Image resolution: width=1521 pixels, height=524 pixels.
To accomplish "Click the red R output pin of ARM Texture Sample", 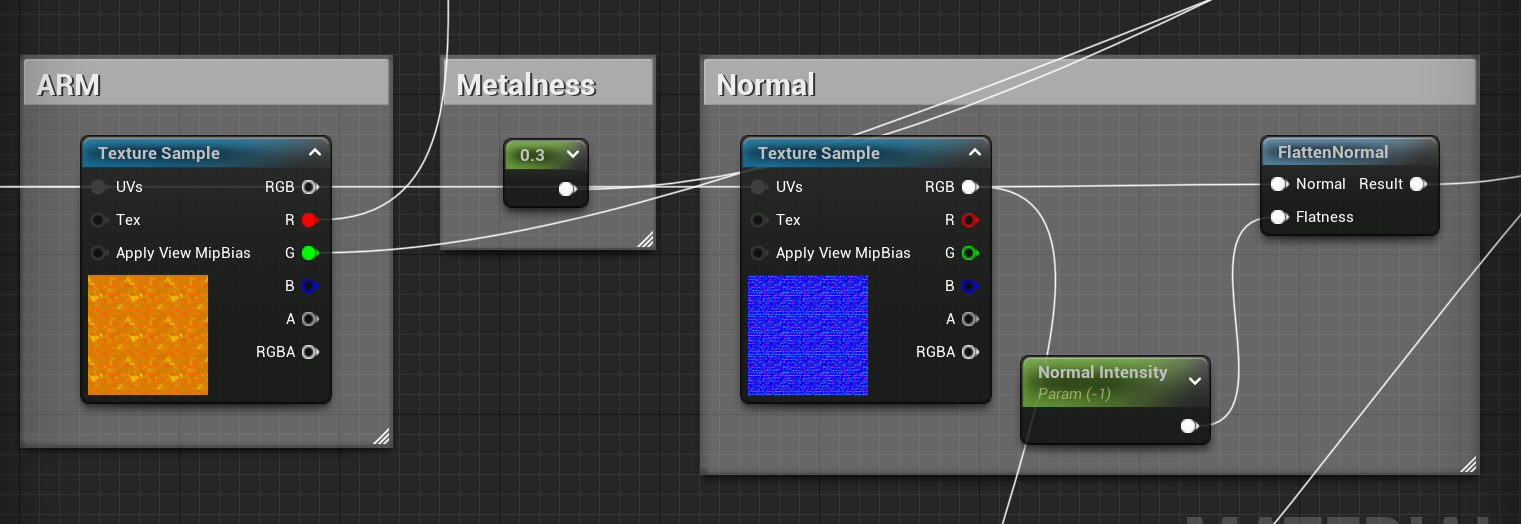I will [309, 220].
